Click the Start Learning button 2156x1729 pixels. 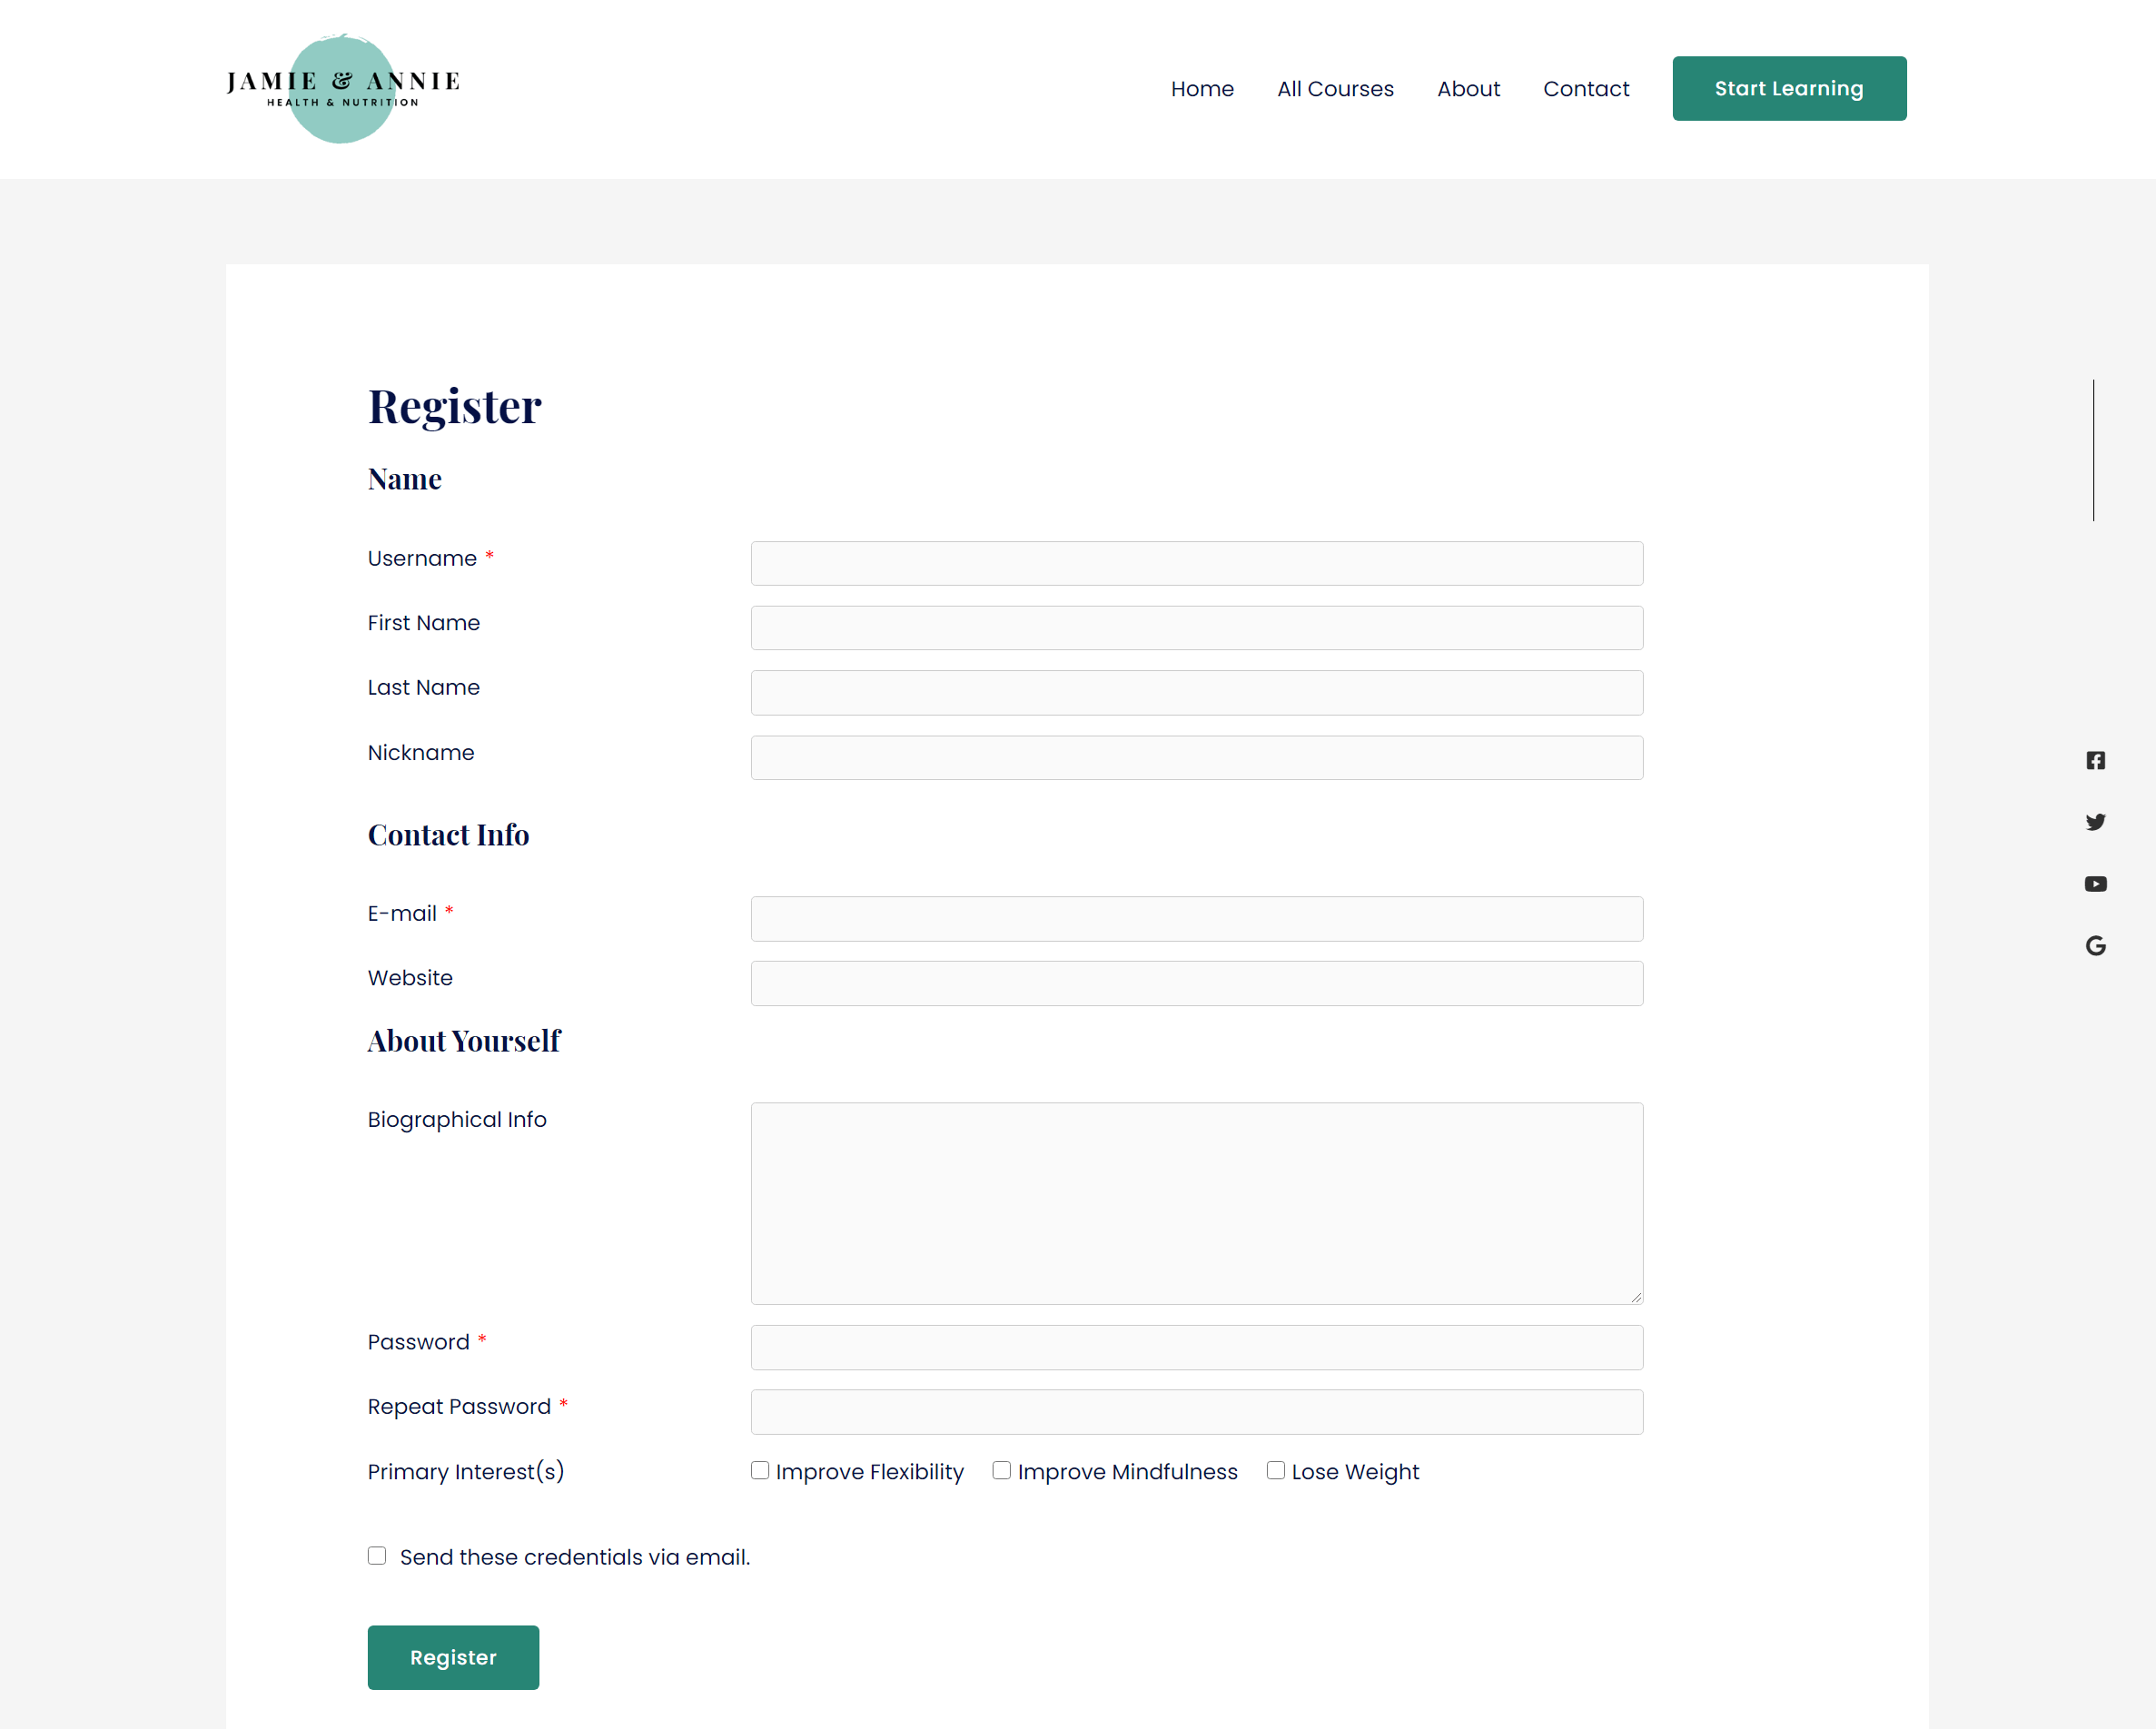coord(1789,86)
